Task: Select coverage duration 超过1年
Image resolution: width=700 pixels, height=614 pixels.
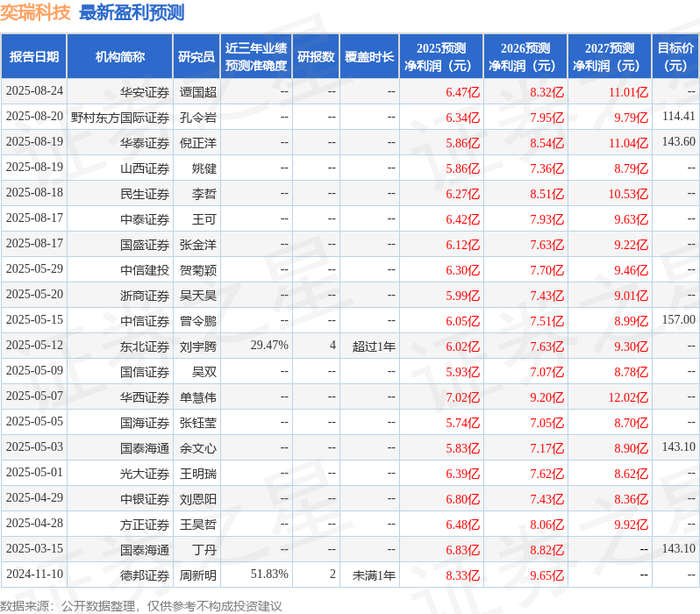Action: coord(374,347)
